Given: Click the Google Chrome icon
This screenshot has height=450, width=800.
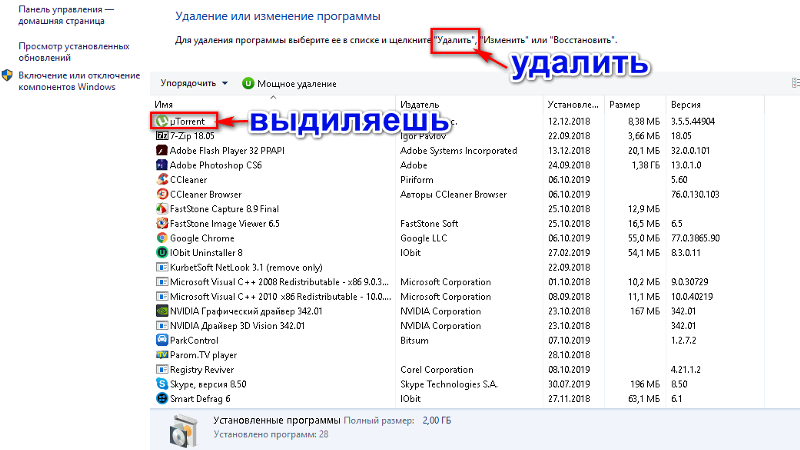Looking at the screenshot, I should click(162, 238).
